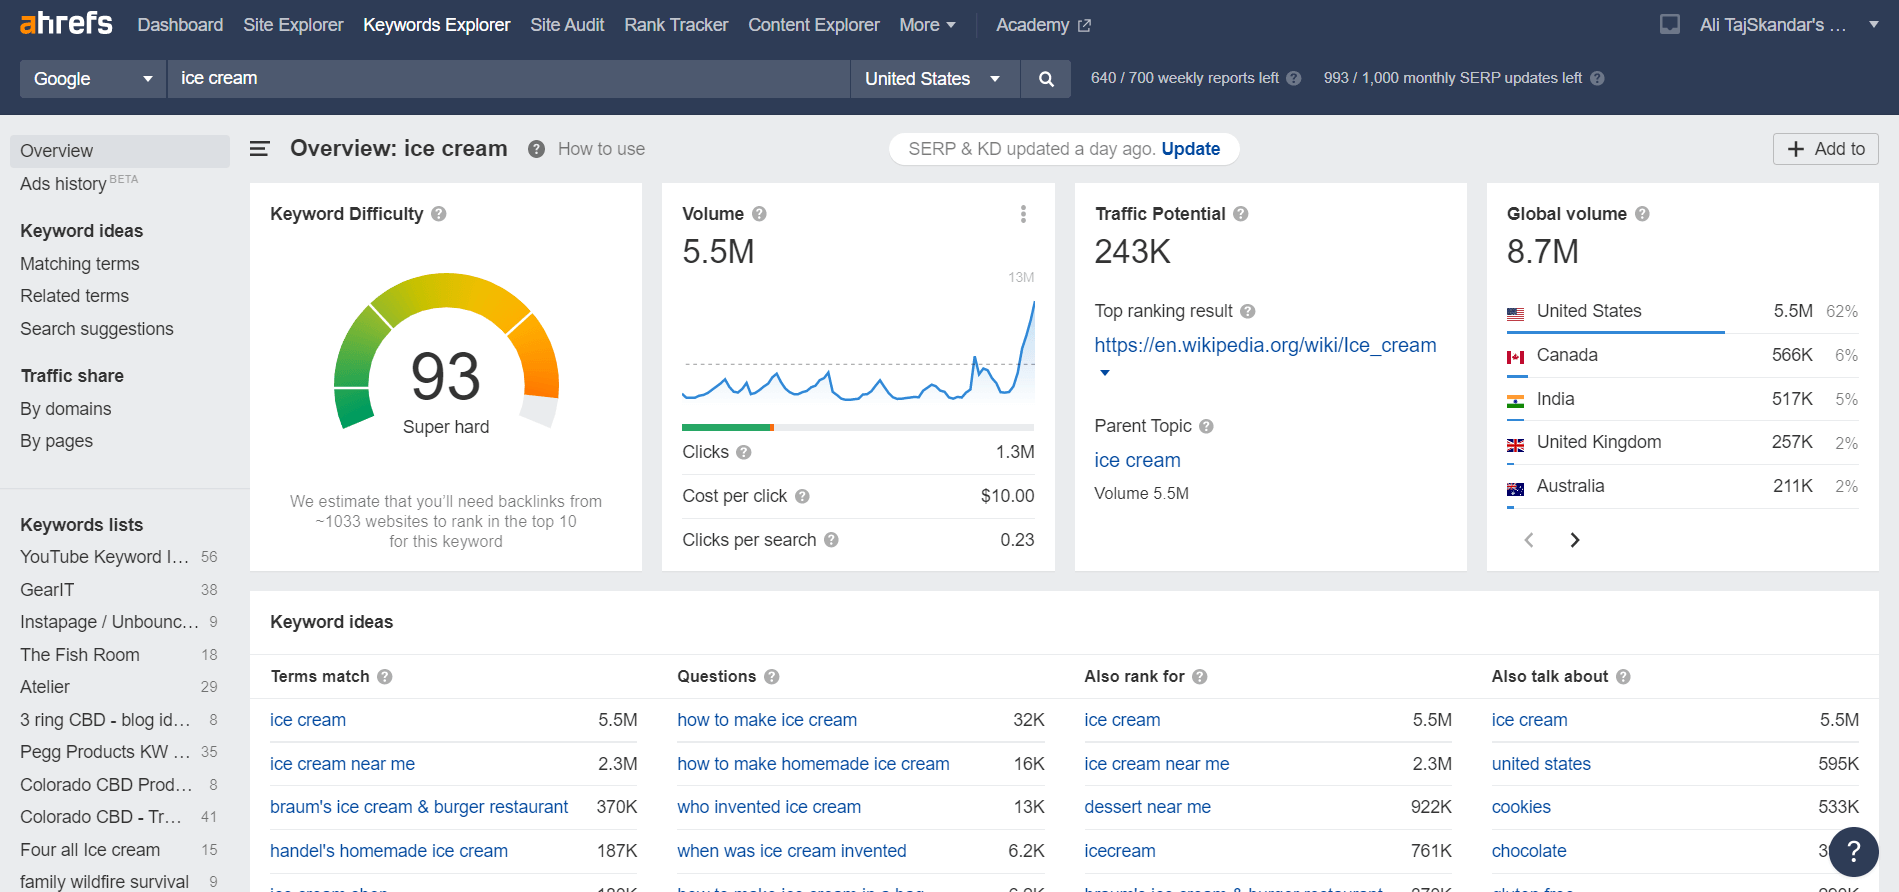The image size is (1899, 892).
Task: Open cookies in Also talk about
Action: click(x=1521, y=807)
